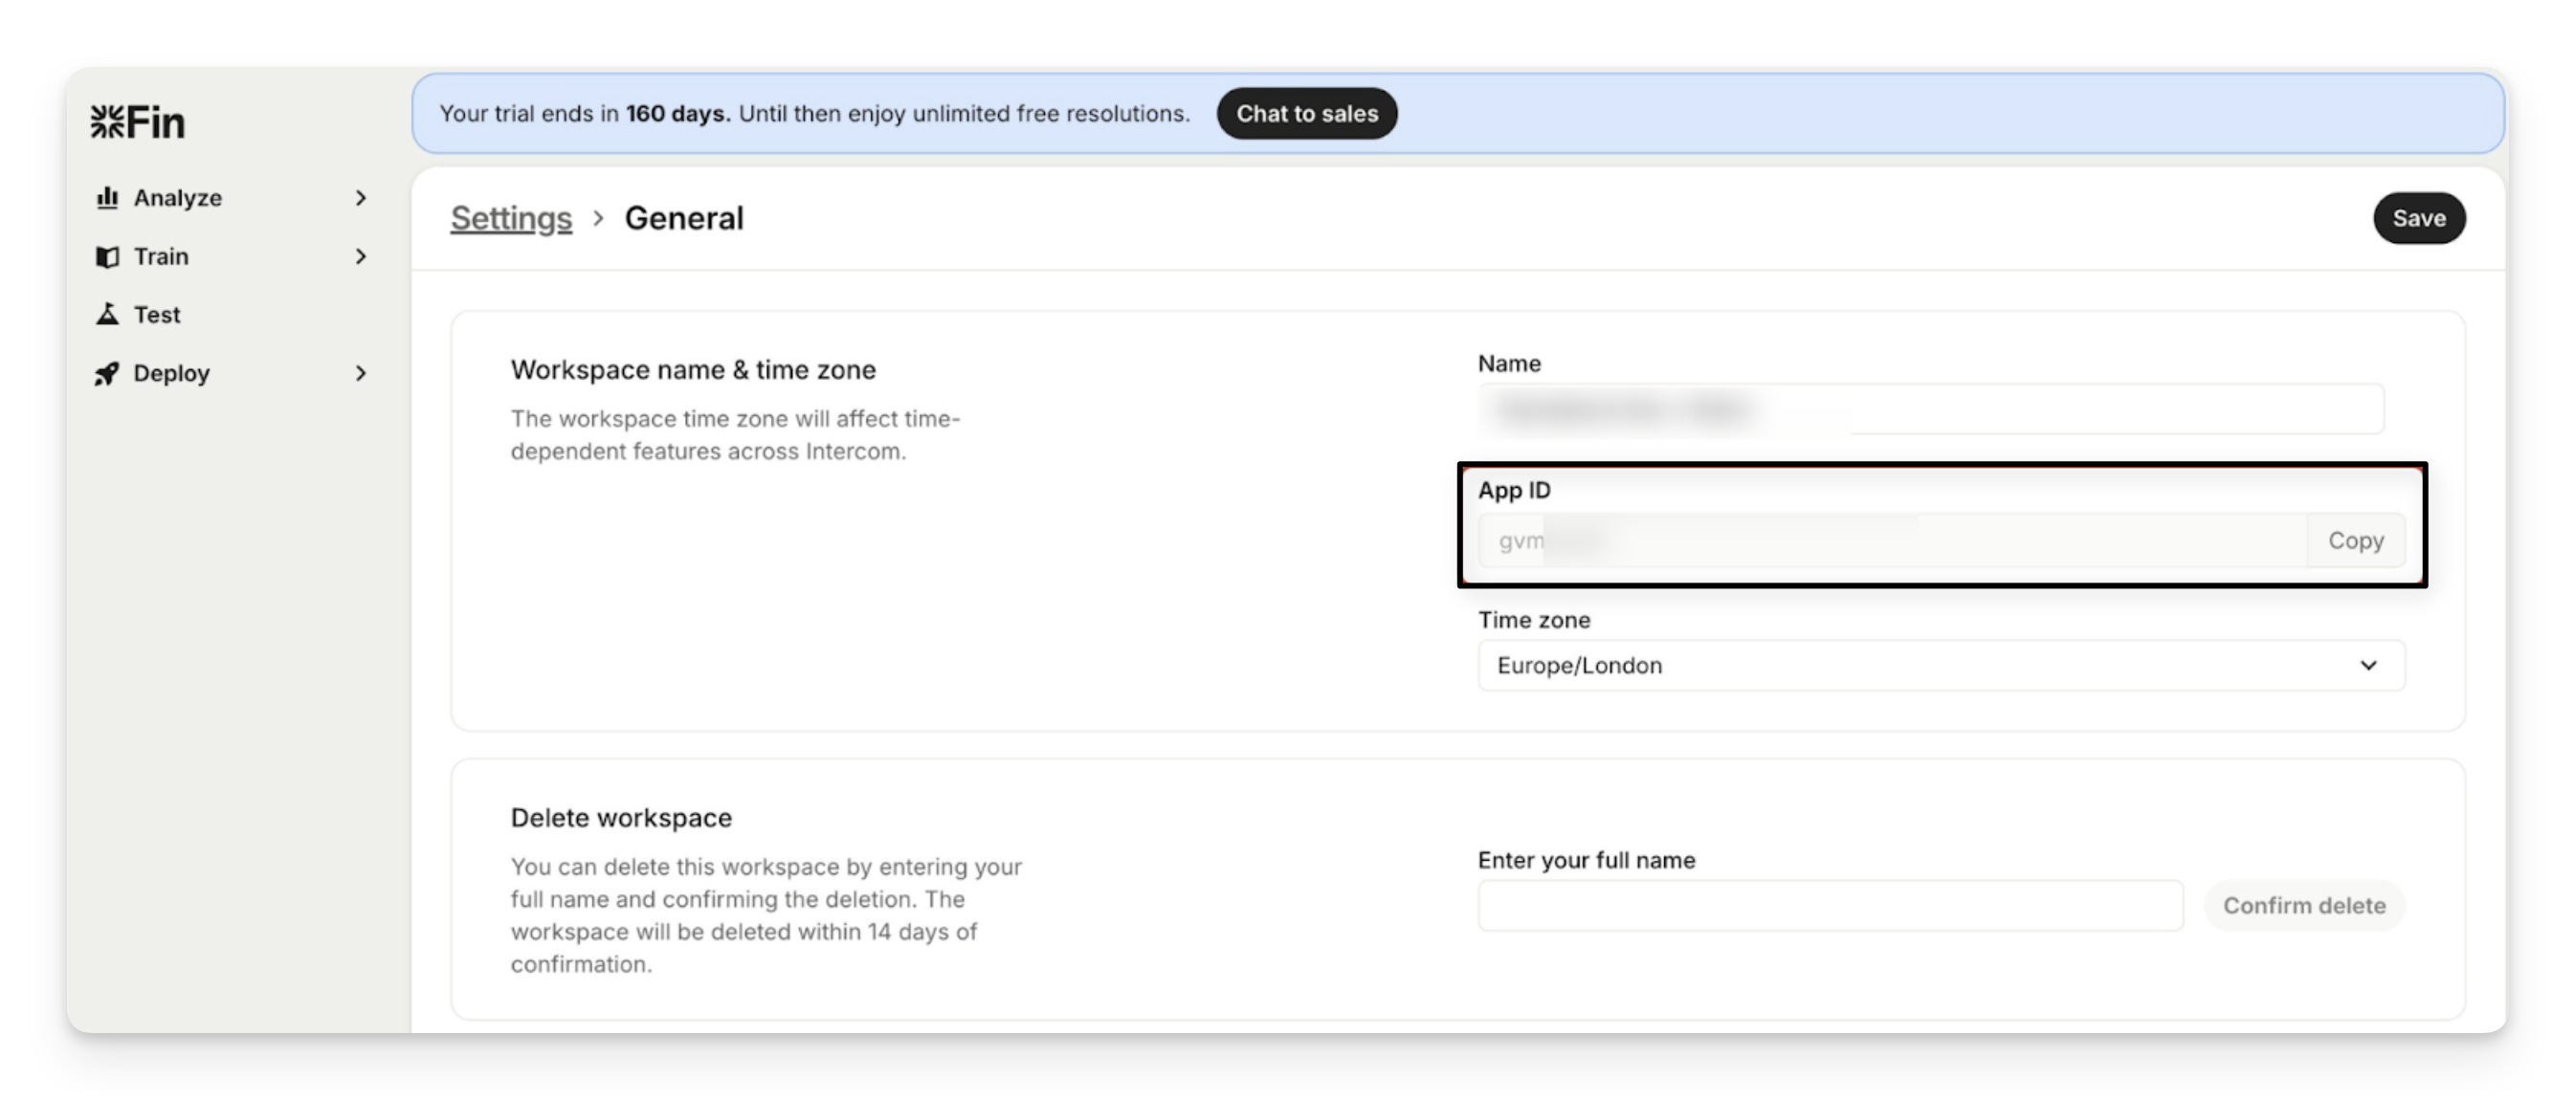Click the Chat to sales button
Viewport: 2576px width, 1100px height.
[1306, 114]
